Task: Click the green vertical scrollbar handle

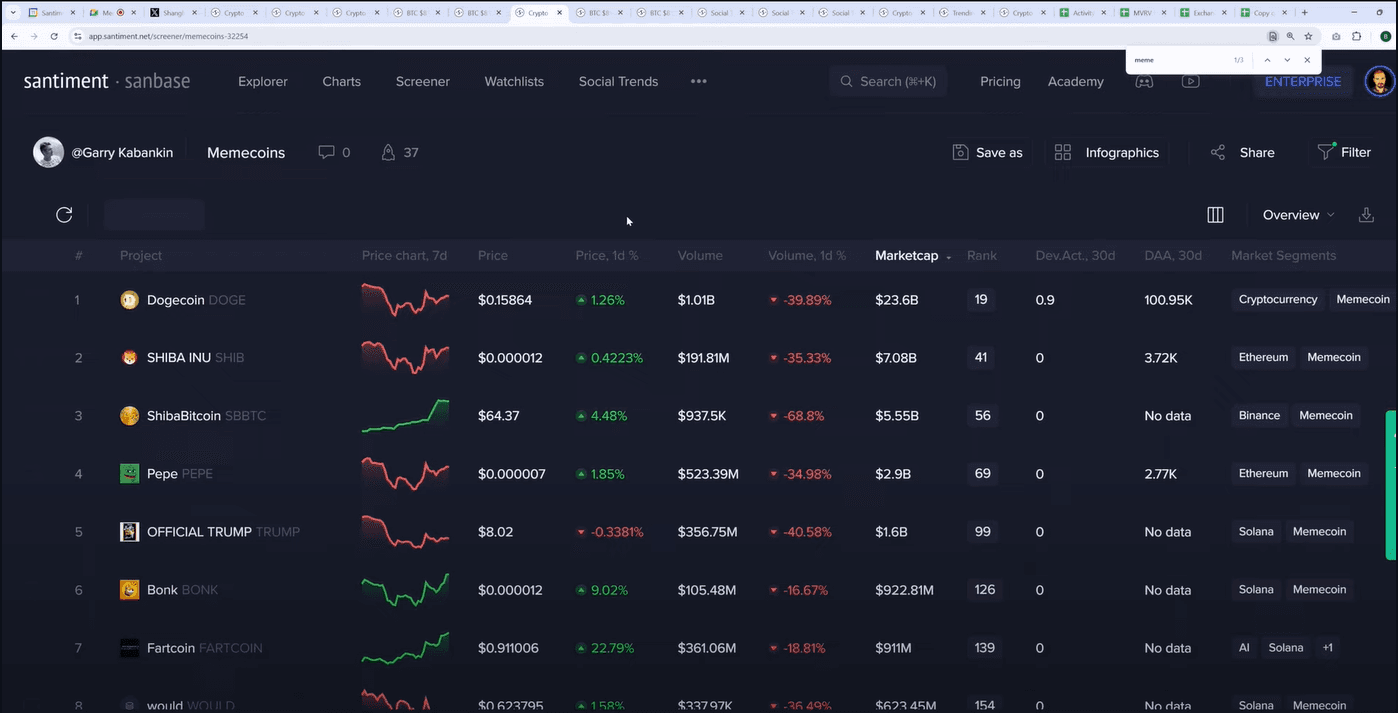Action: (x=1390, y=485)
